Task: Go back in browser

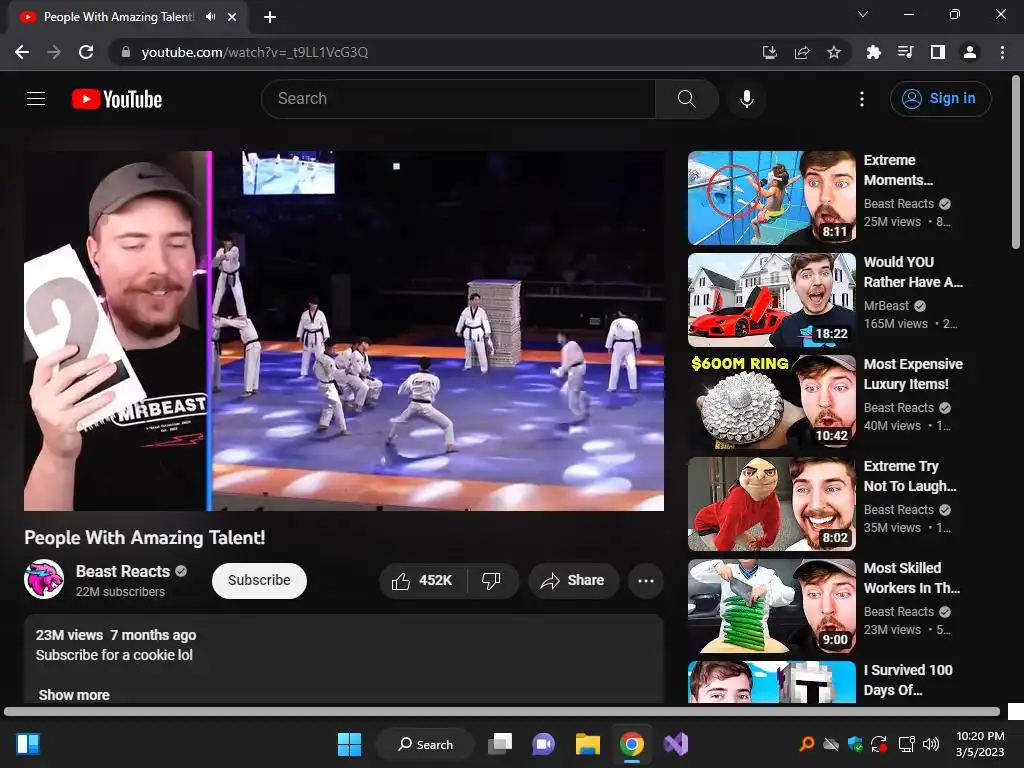Action: (x=22, y=52)
